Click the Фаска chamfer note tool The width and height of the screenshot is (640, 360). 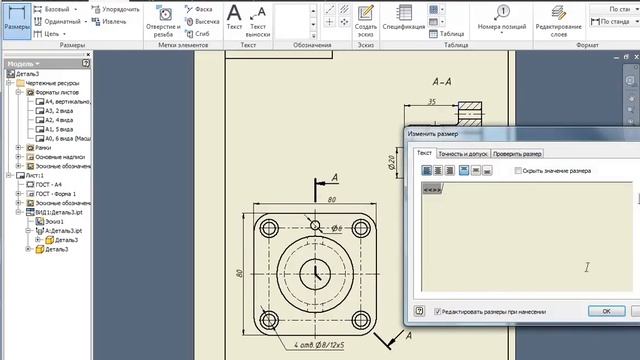[x=199, y=9]
